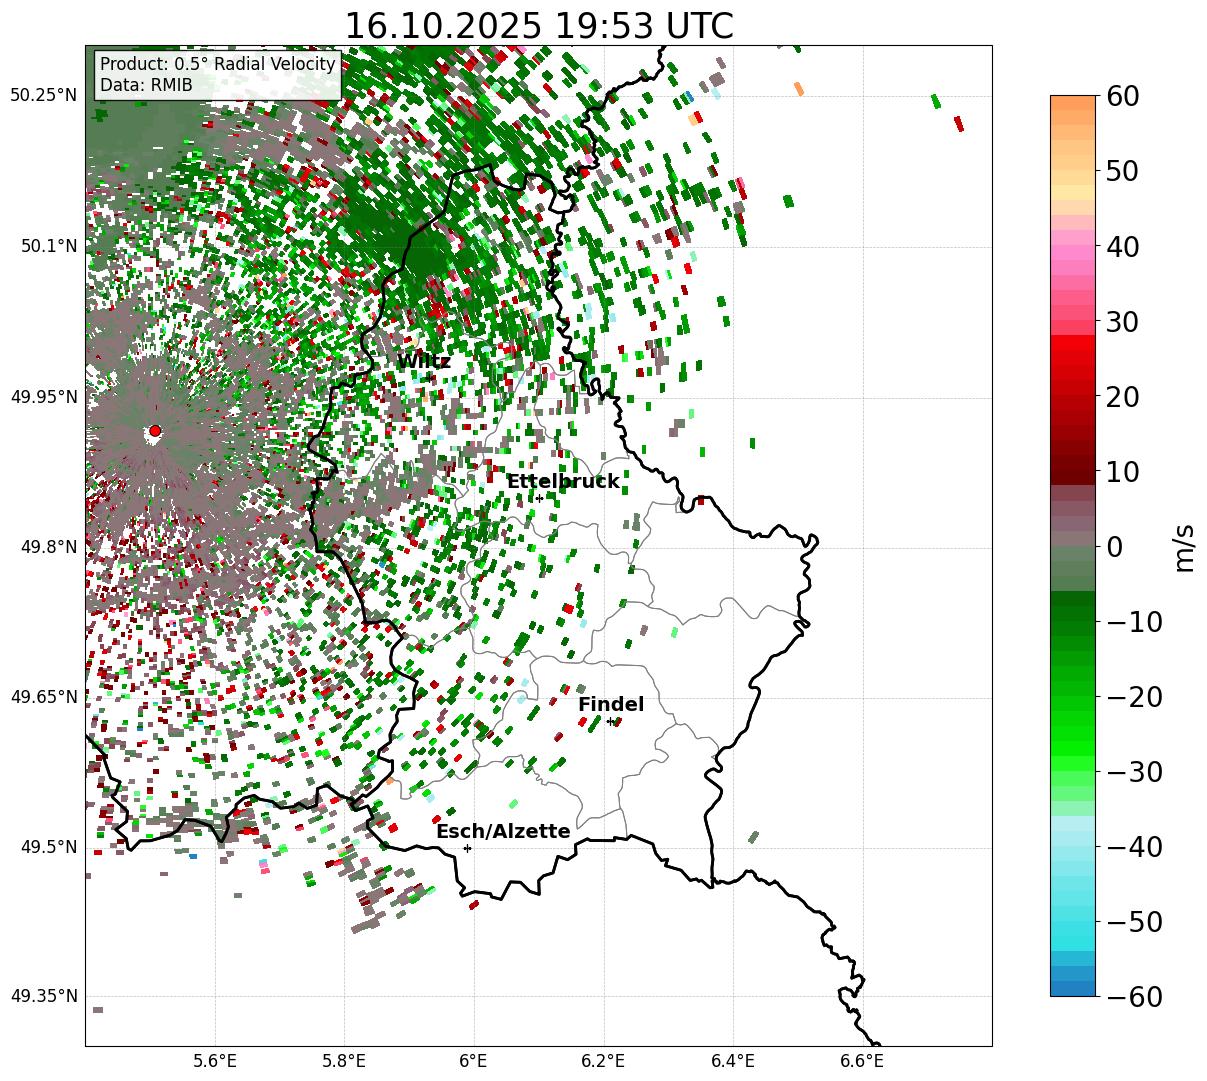Viewport: 1207px width, 1081px height.
Task: Click the colorbar value −30
Action: [x=1136, y=771]
